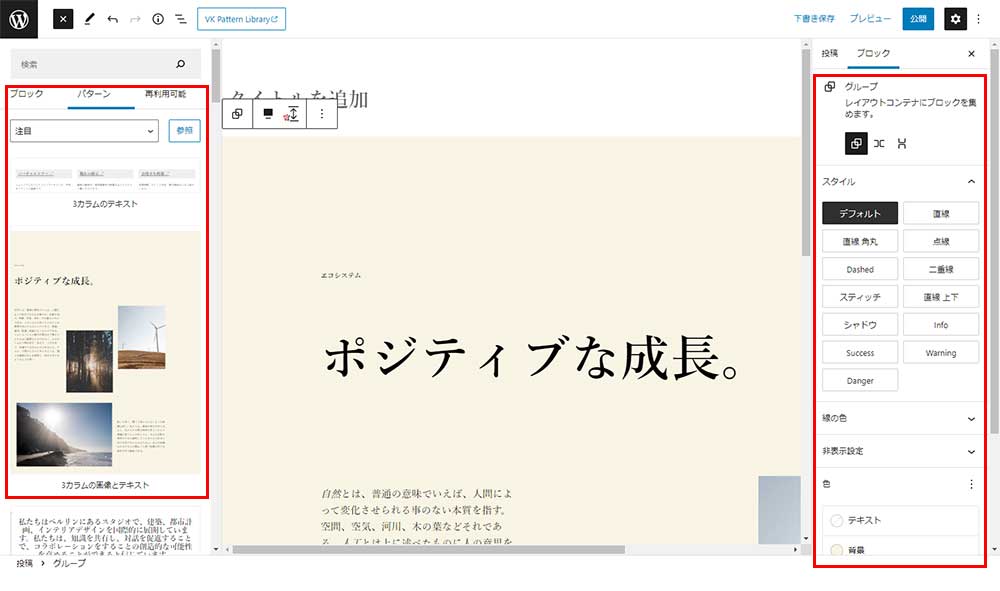Click the undo arrow icon
The width and height of the screenshot is (1000, 591).
112,19
